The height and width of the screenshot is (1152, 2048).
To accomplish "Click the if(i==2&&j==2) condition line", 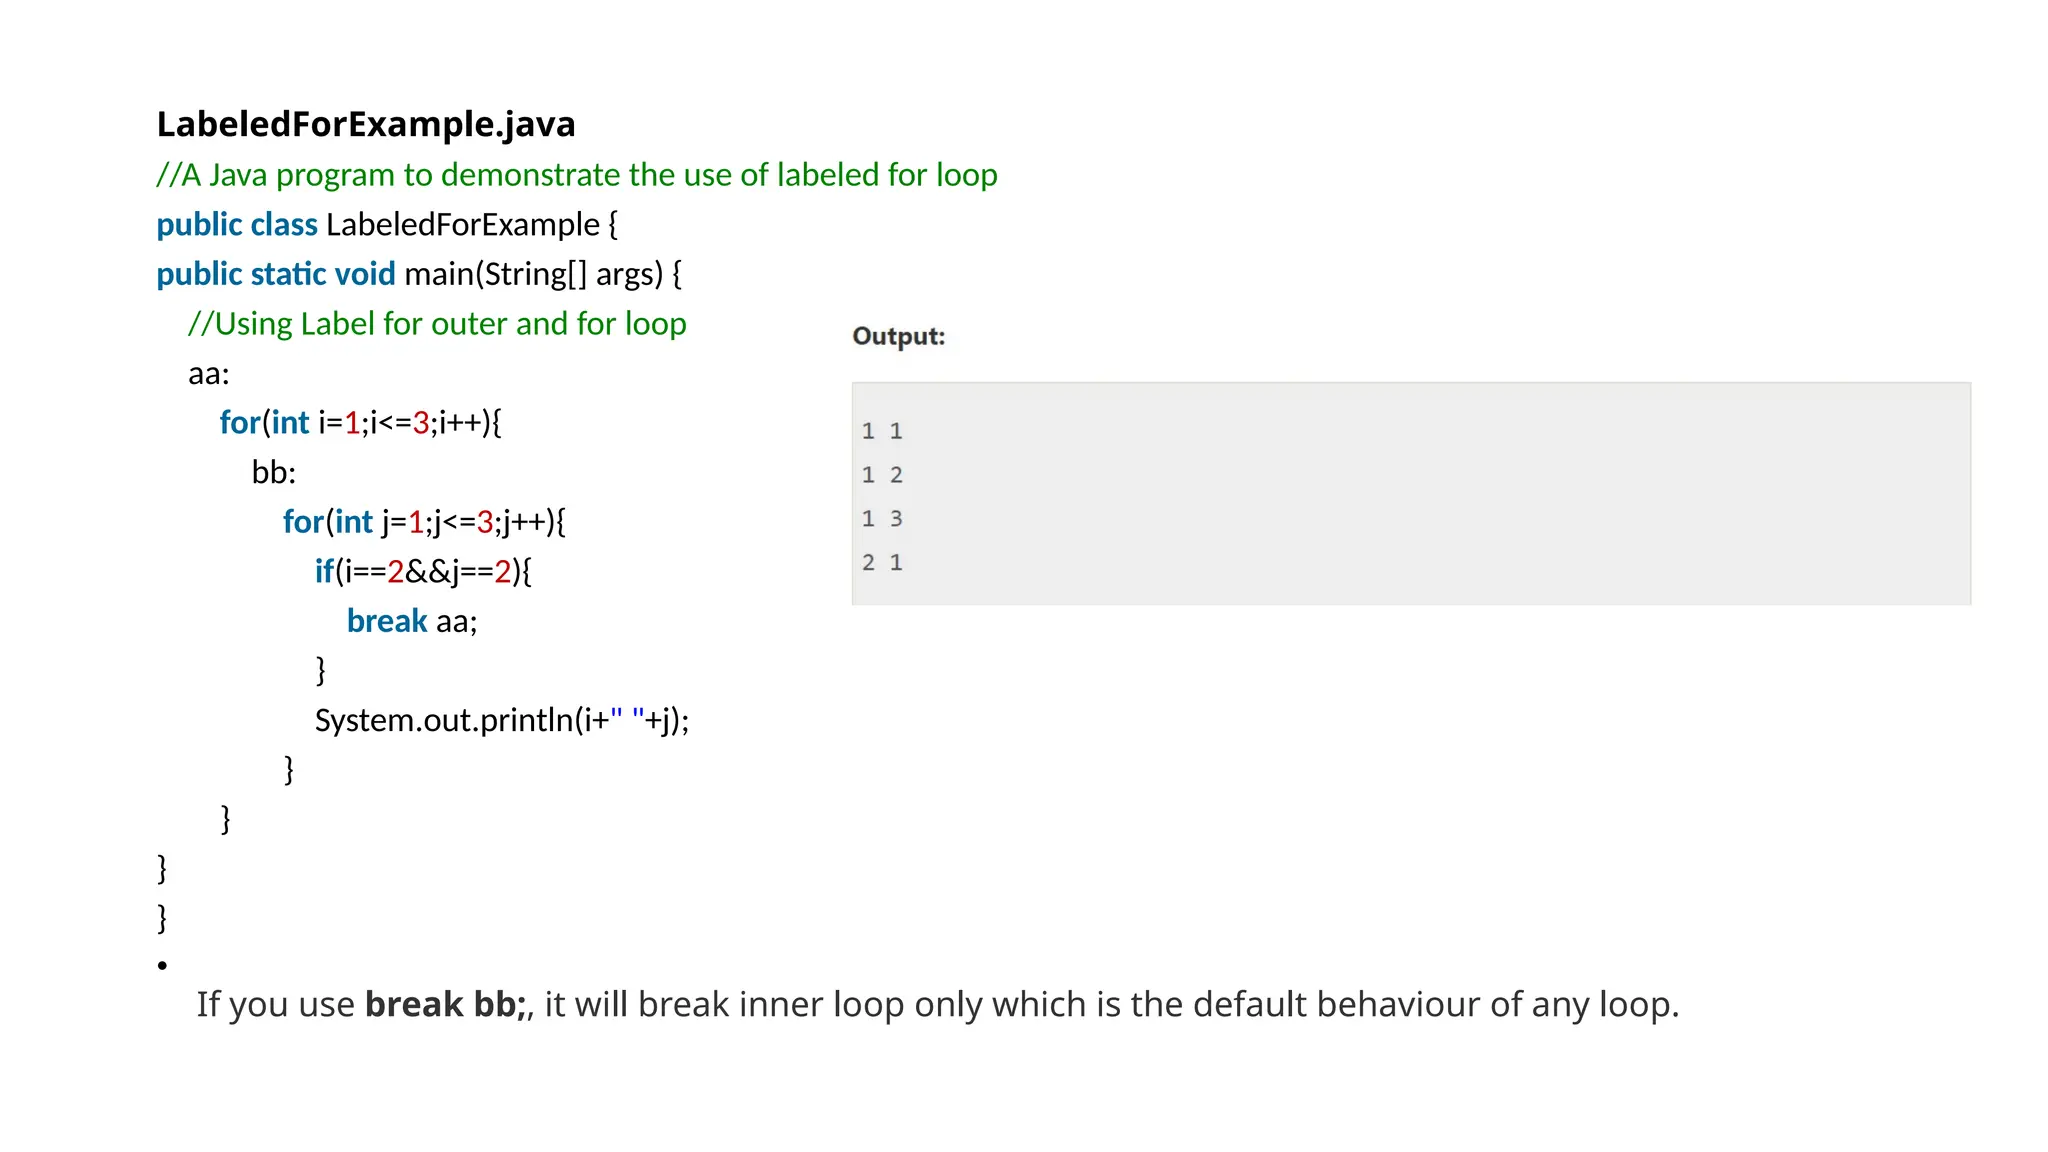I will [x=423, y=572].
